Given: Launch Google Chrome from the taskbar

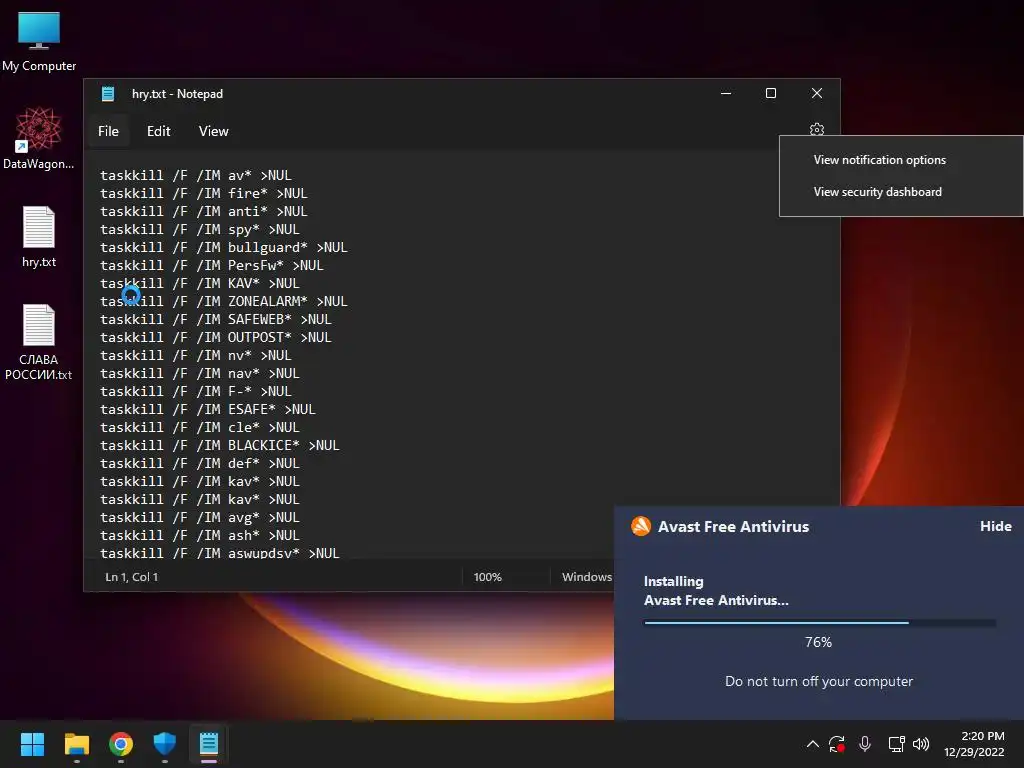Looking at the screenshot, I should (121, 744).
